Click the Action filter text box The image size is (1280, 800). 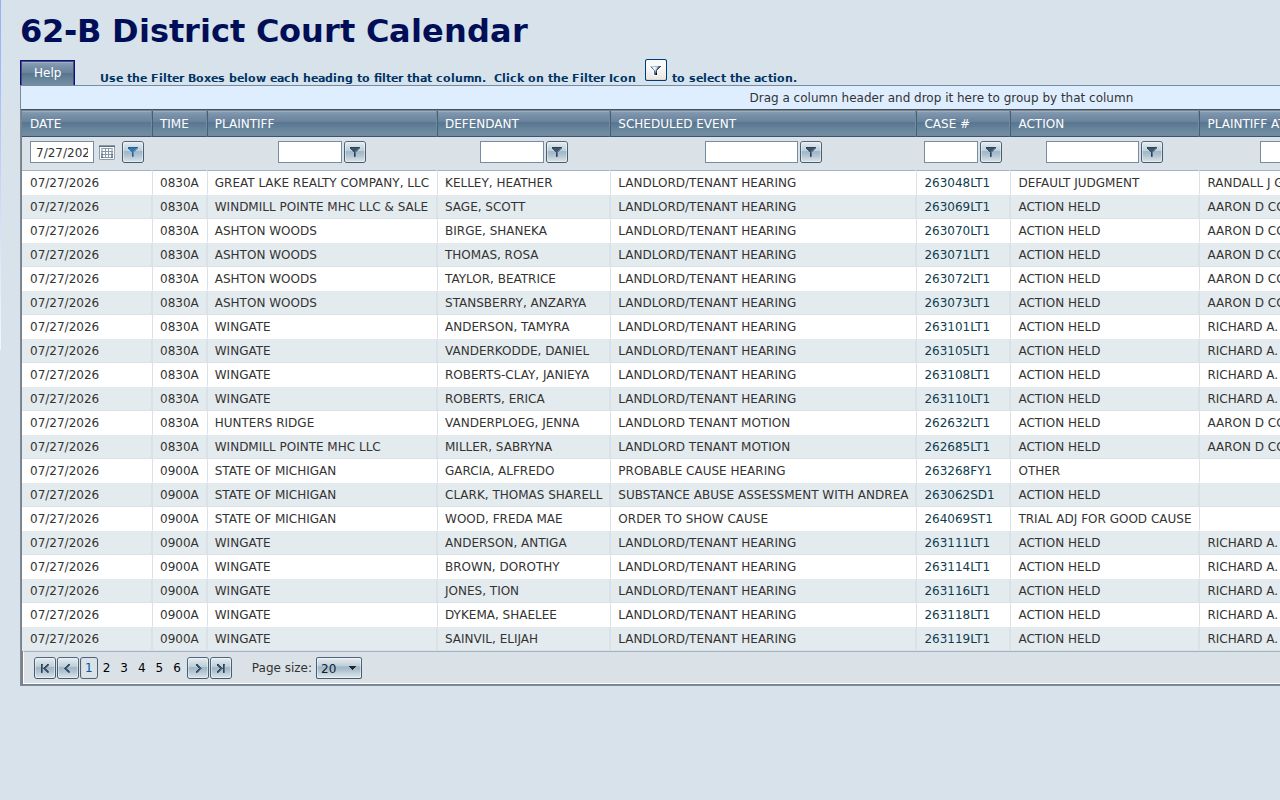point(1092,152)
